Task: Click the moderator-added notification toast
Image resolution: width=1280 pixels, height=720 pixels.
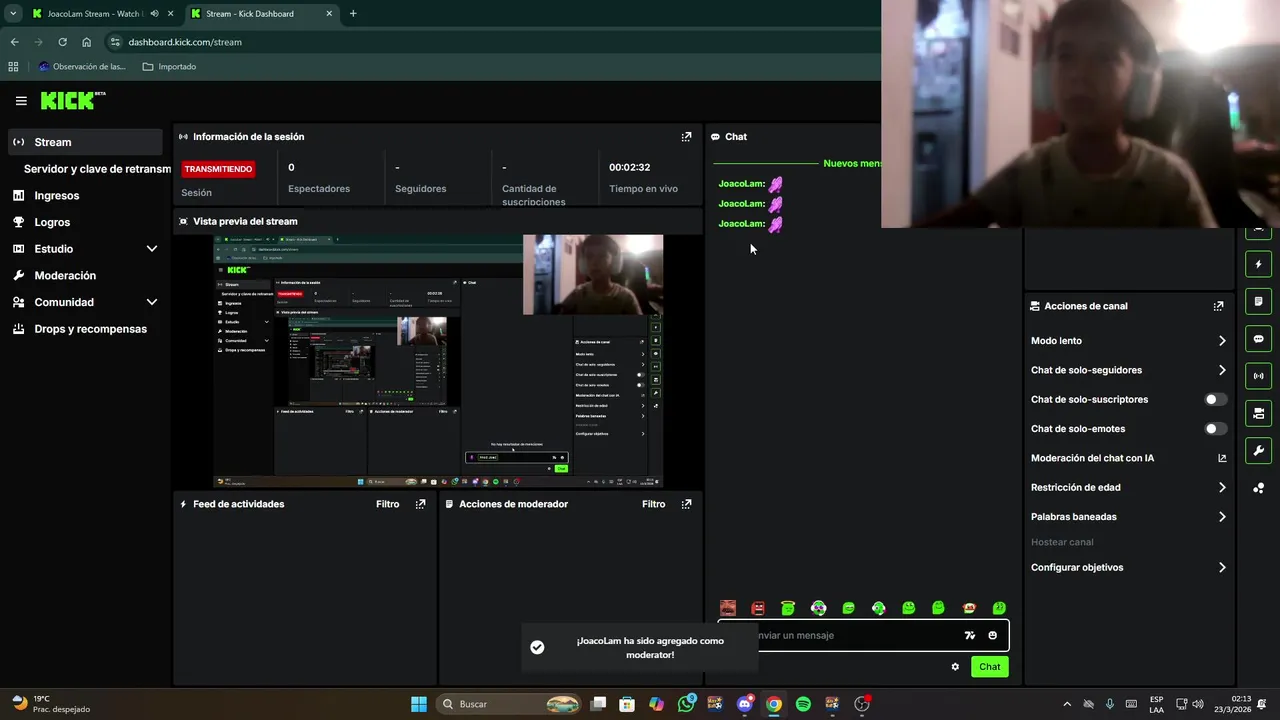Action: coord(639,647)
